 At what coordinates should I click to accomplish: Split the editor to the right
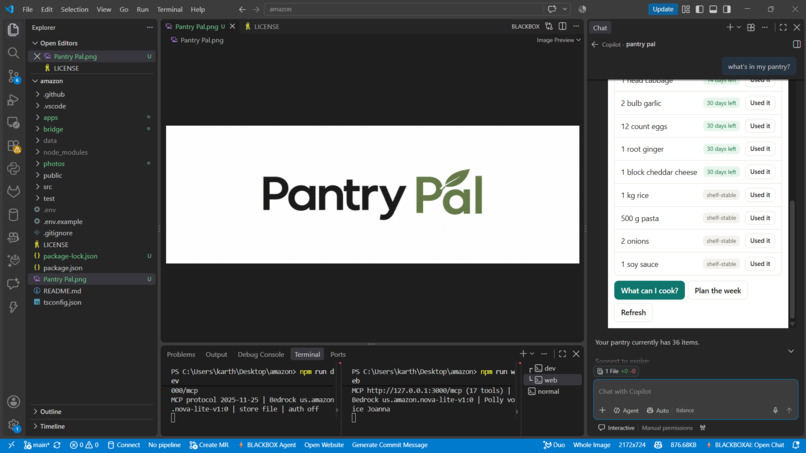(562, 26)
